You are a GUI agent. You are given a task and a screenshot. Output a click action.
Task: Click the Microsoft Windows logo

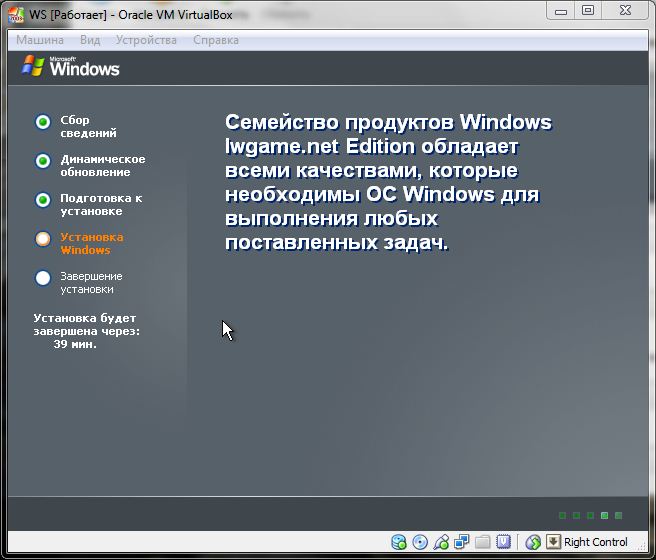coord(70,67)
